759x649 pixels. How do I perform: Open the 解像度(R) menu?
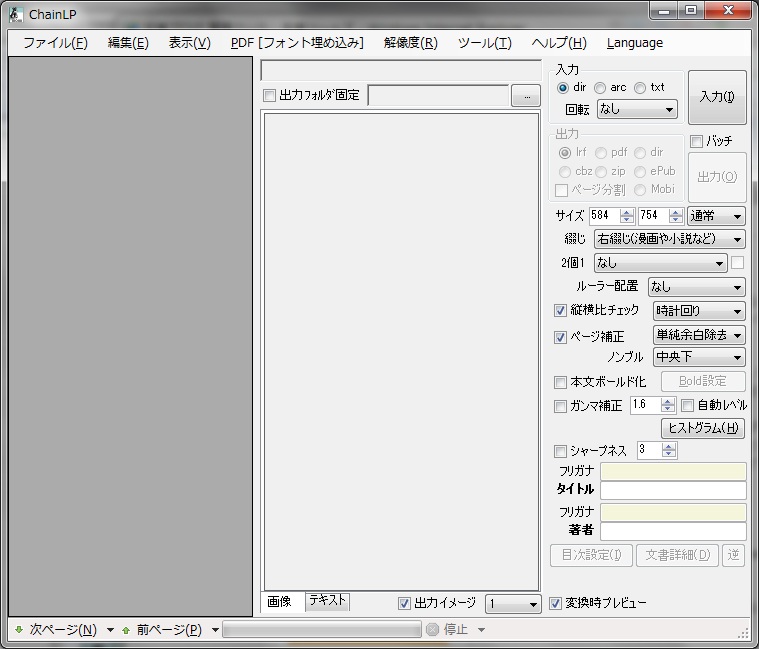[x=410, y=43]
